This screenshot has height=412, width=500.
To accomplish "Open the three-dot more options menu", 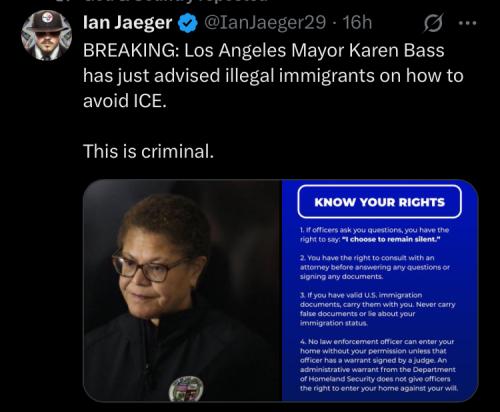I will 467,23.
